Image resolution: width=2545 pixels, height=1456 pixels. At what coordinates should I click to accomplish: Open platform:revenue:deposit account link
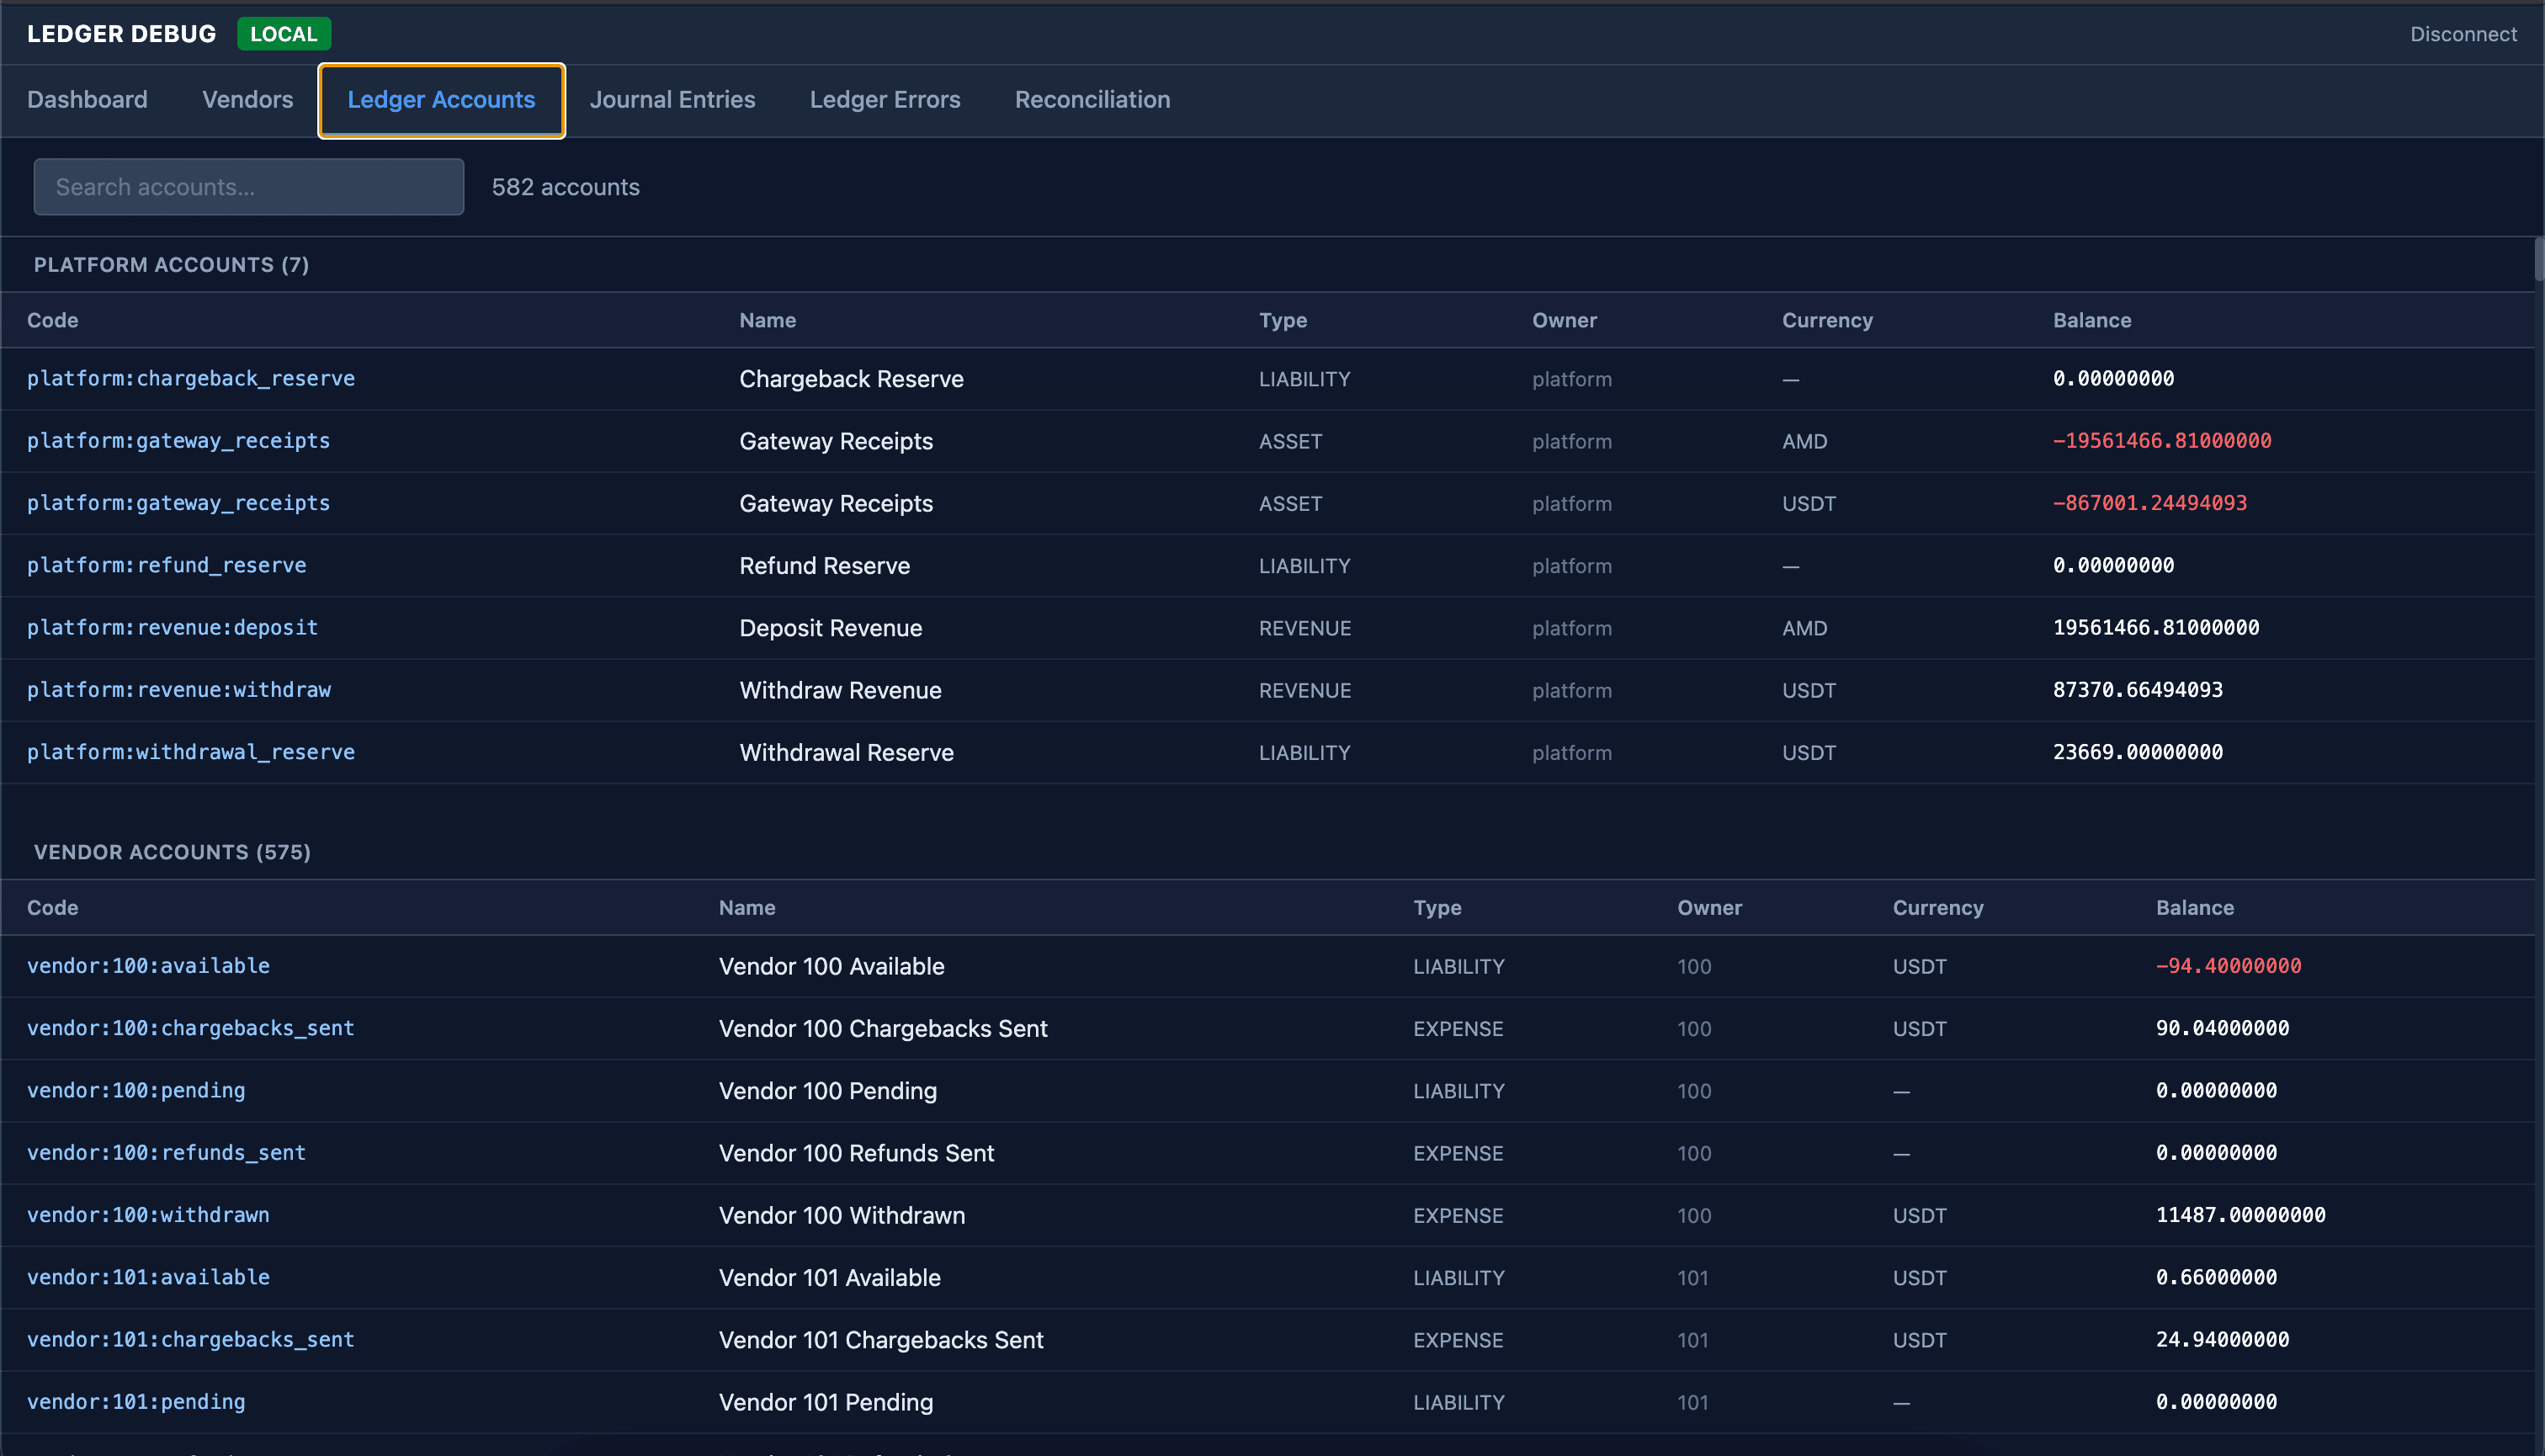pyautogui.click(x=172, y=627)
